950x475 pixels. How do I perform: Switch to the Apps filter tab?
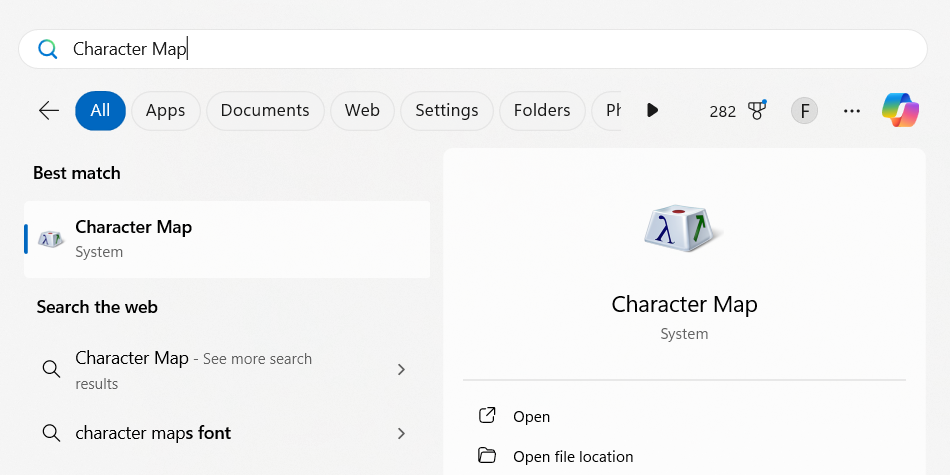click(x=165, y=110)
